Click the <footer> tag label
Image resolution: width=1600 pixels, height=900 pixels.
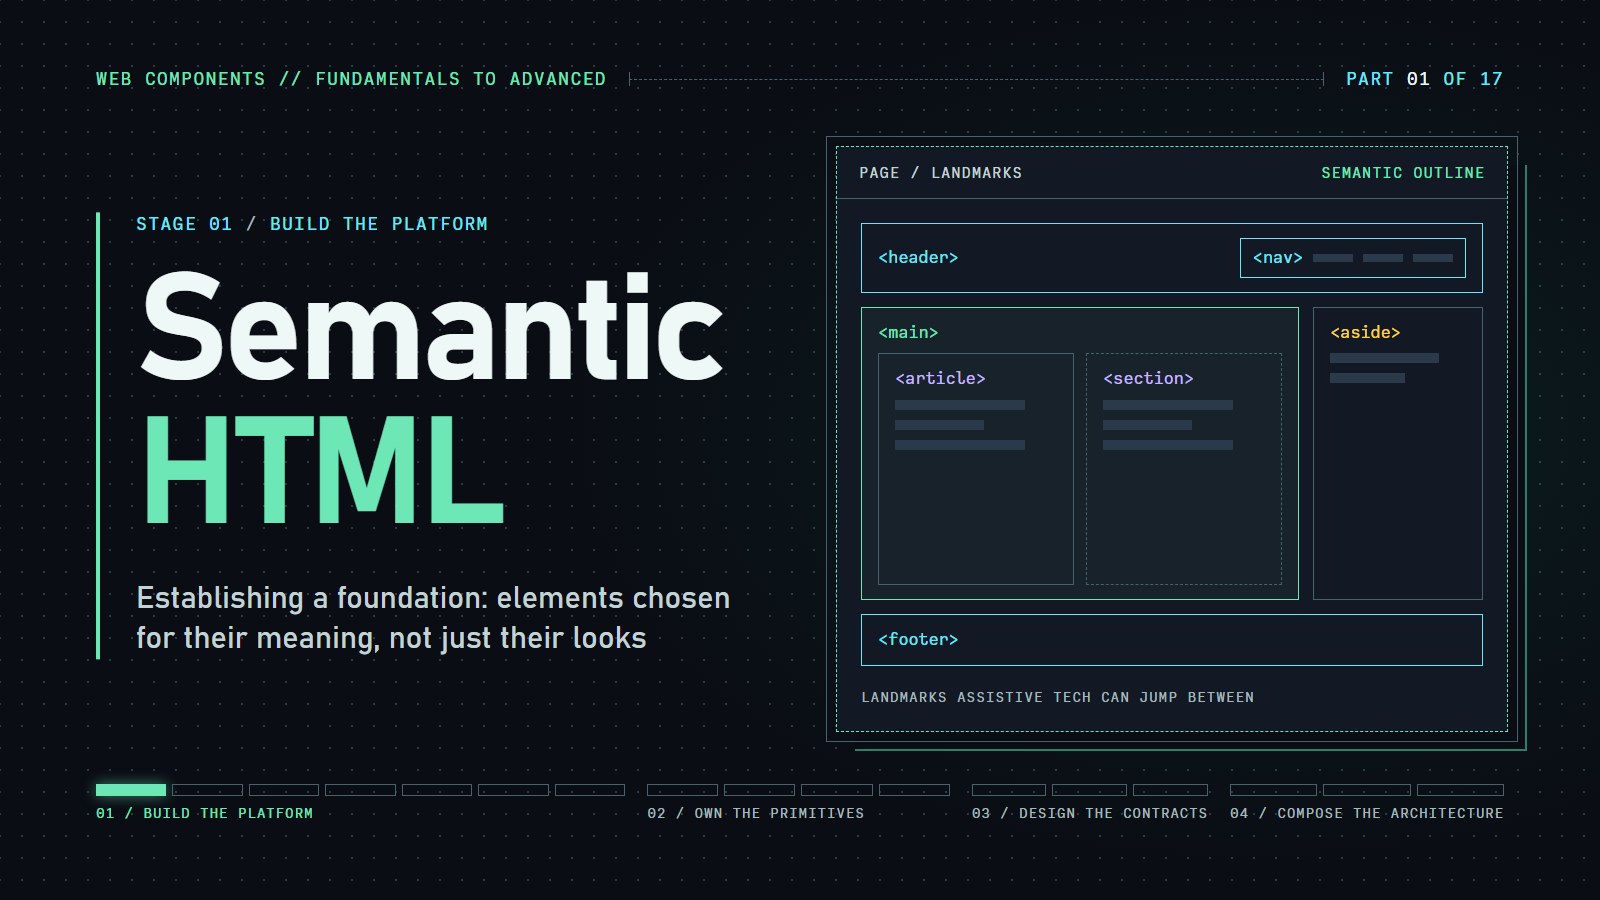point(918,640)
